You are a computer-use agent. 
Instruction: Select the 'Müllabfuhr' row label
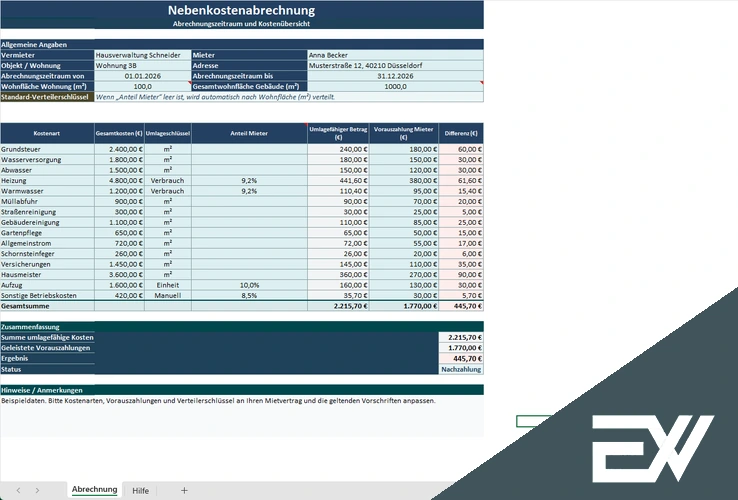pyautogui.click(x=47, y=201)
